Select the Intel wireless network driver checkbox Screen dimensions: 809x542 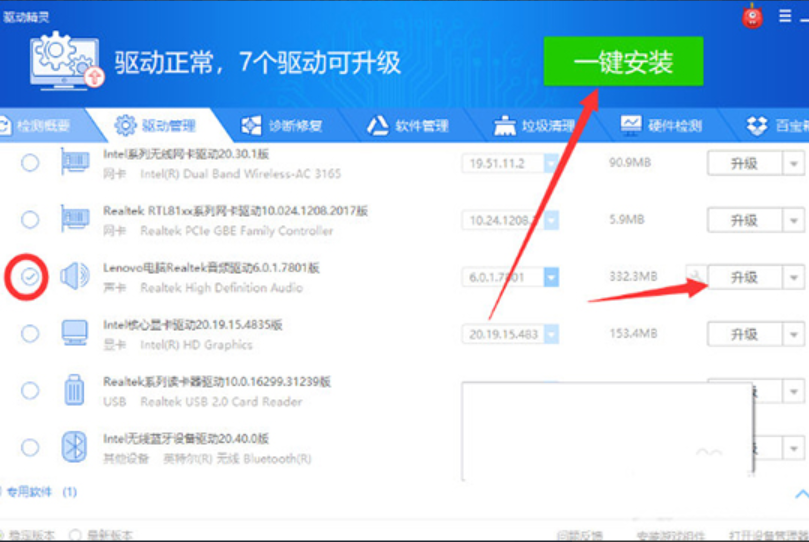[31, 162]
